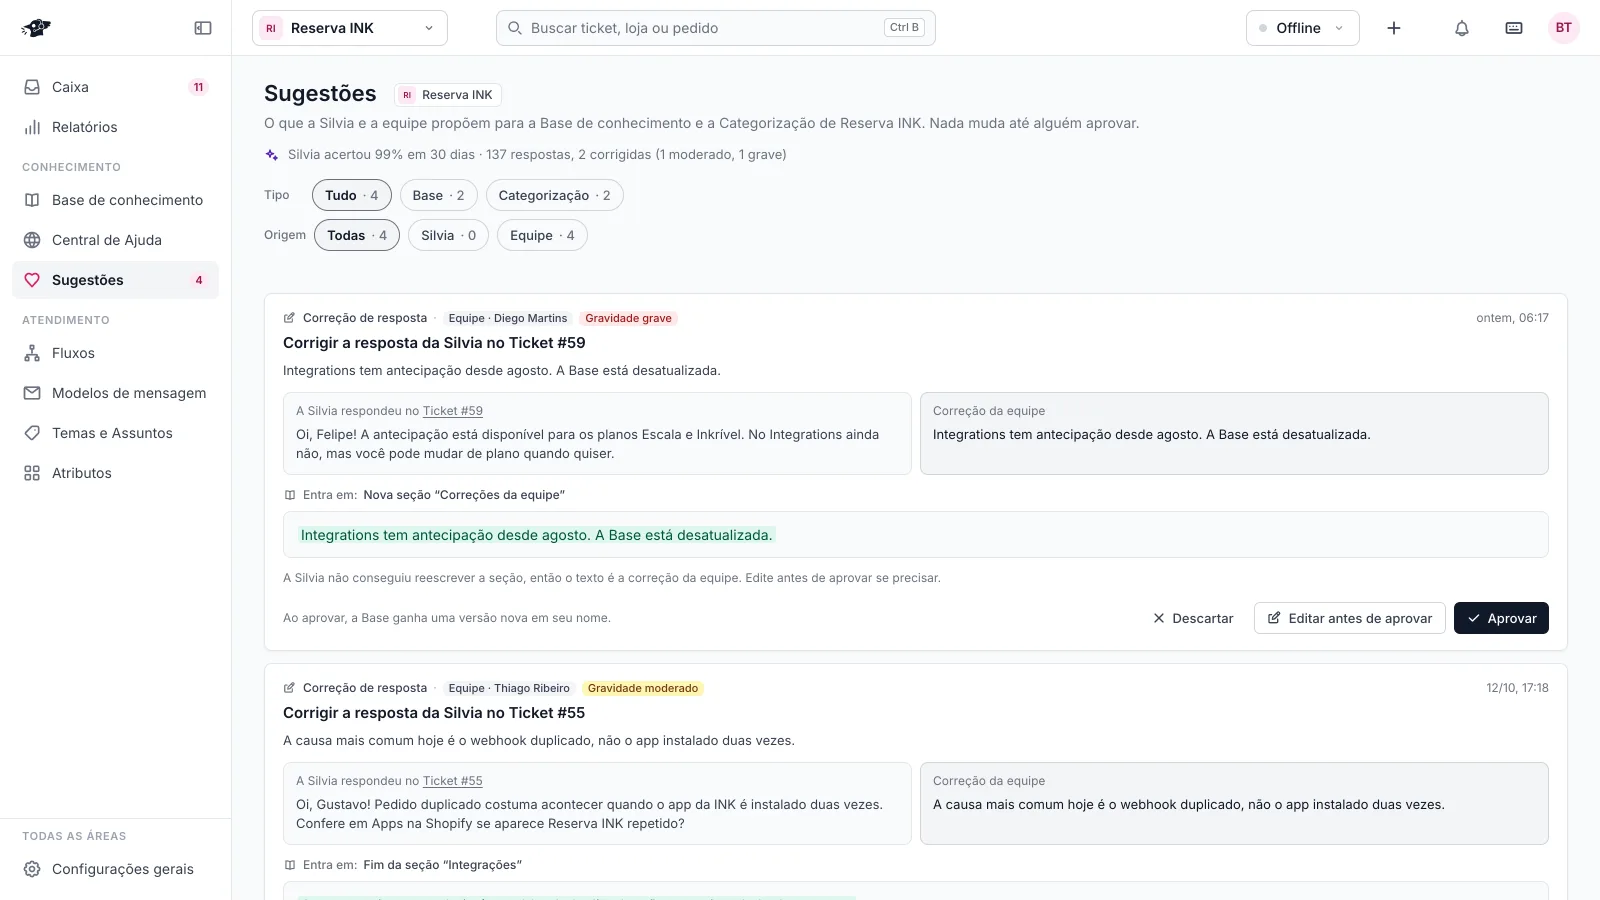Click the Caixa count badge 11

pyautogui.click(x=198, y=87)
